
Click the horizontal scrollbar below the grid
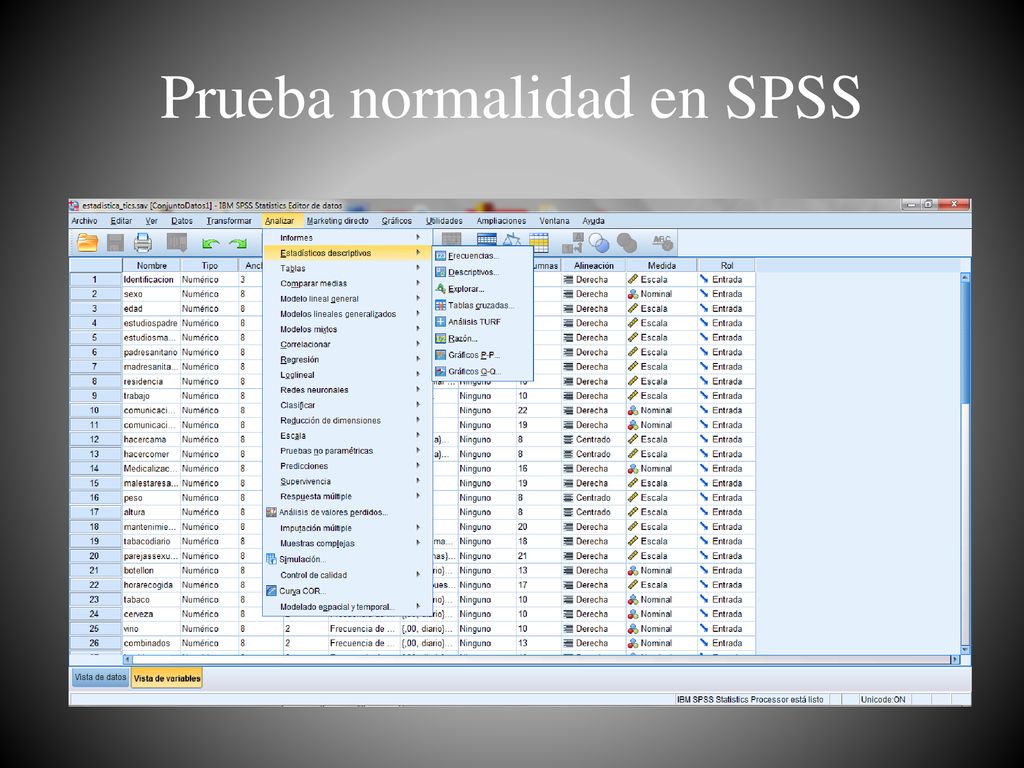point(541,660)
